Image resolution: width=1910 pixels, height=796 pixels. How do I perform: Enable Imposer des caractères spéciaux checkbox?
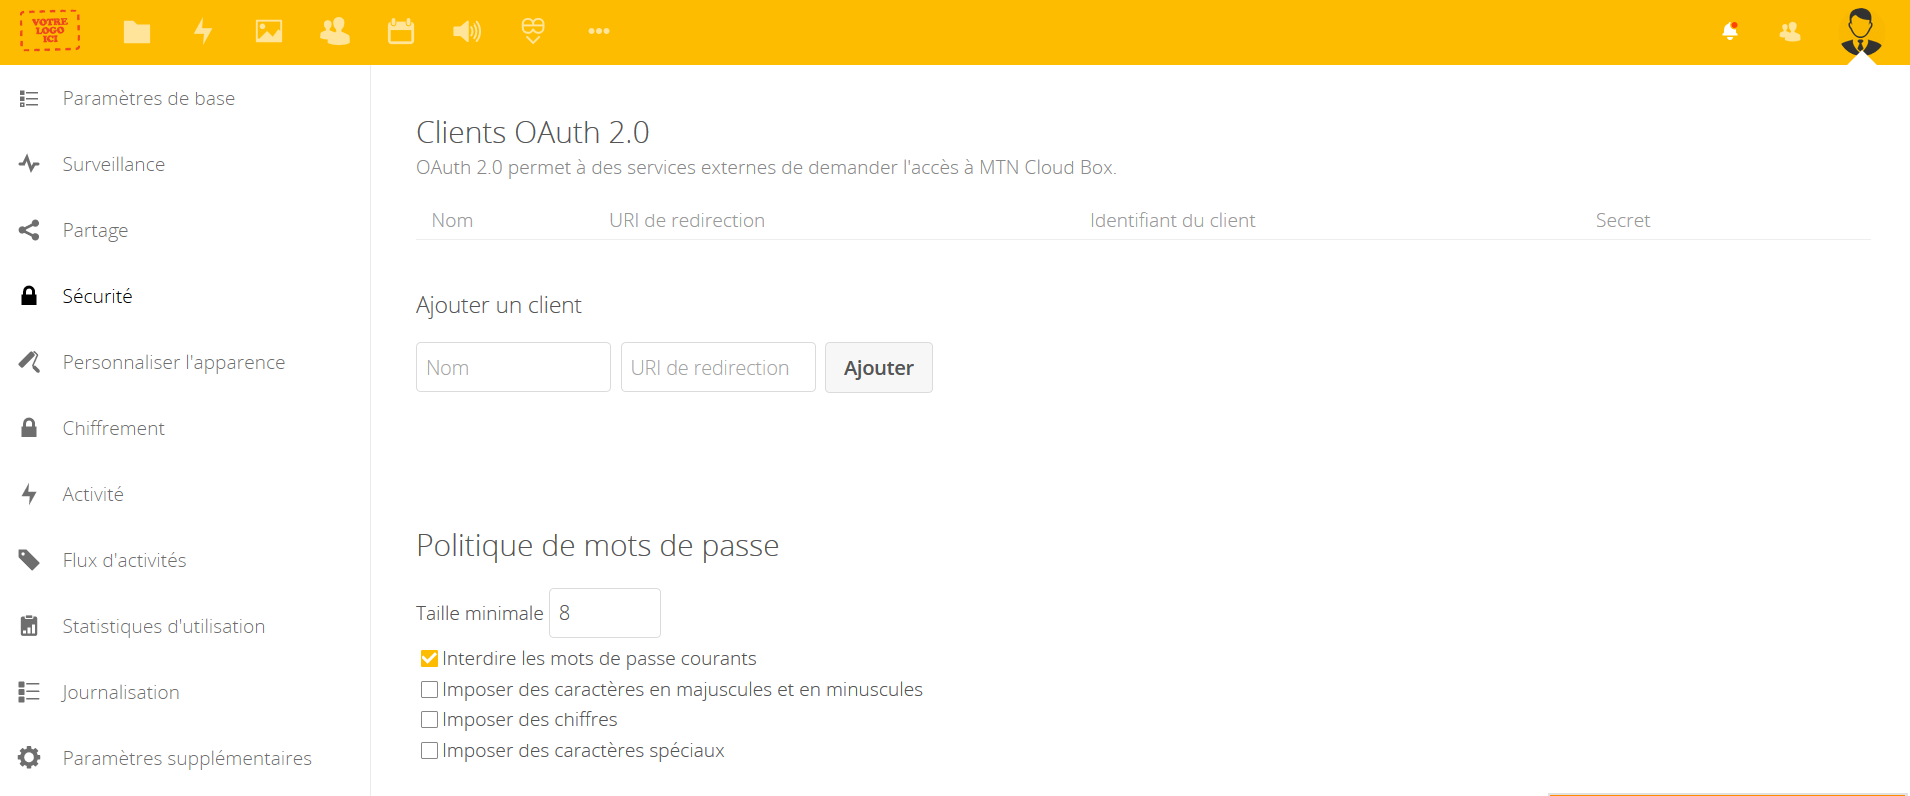click(x=430, y=751)
